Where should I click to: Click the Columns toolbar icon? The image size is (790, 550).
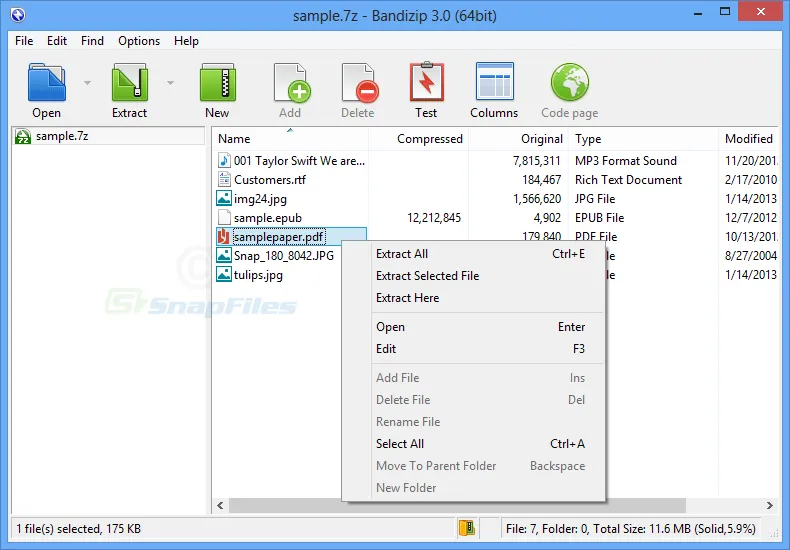click(x=494, y=81)
